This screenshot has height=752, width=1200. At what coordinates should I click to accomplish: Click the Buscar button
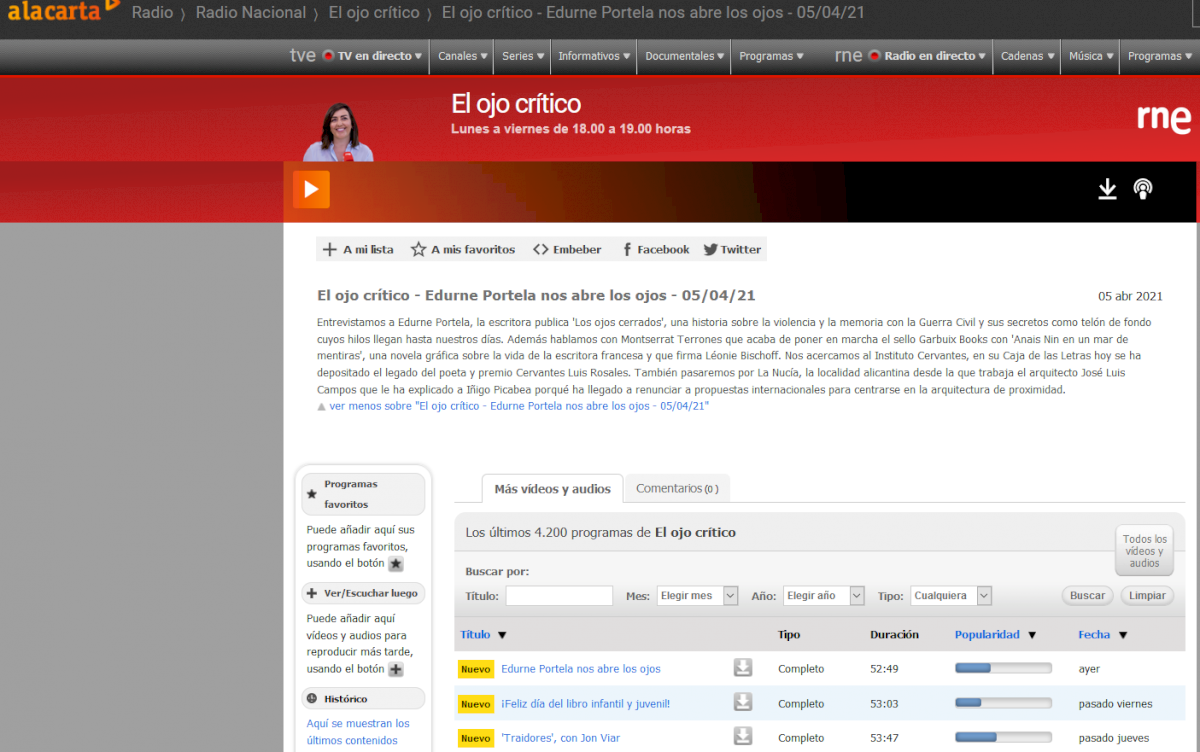pos(1087,595)
